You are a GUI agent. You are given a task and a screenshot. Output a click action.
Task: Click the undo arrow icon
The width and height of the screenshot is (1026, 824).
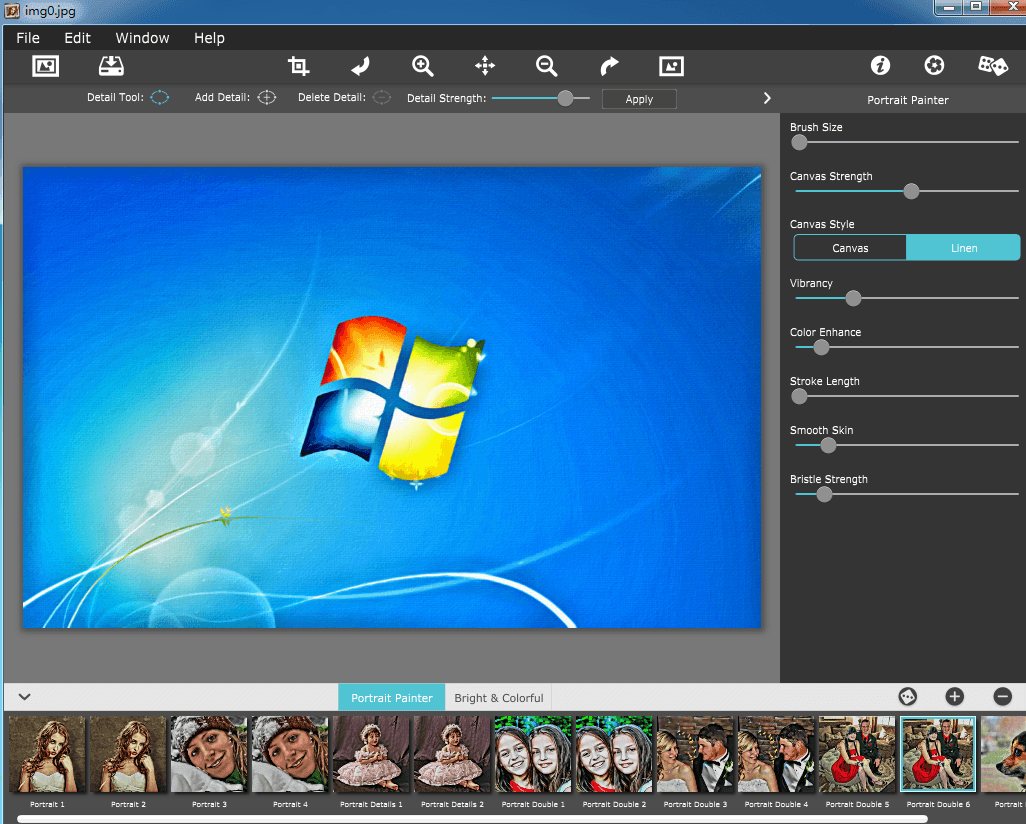(360, 66)
